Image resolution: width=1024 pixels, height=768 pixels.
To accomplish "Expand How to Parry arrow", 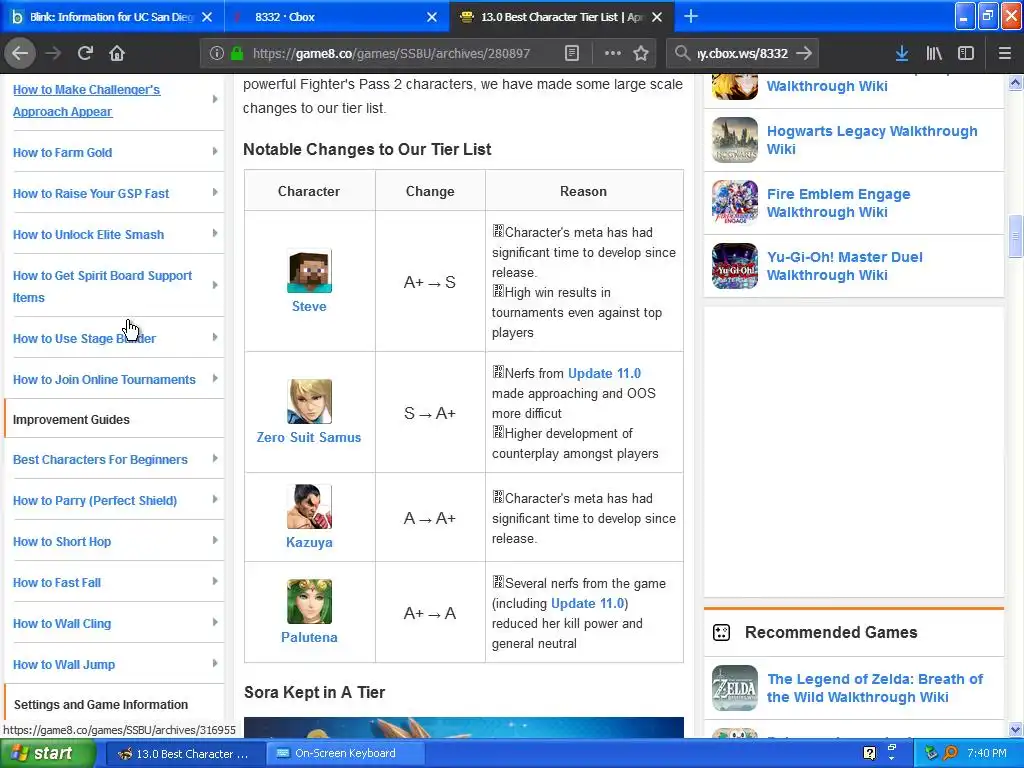I will tap(215, 500).
